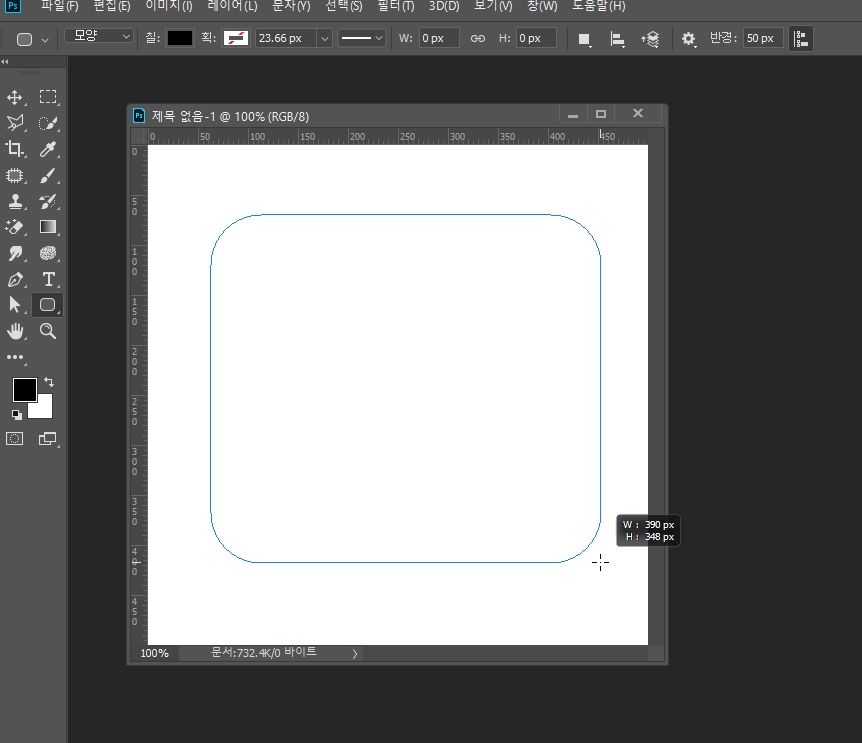Click the black fill color swatch
Image resolution: width=862 pixels, height=743 pixels.
click(180, 38)
